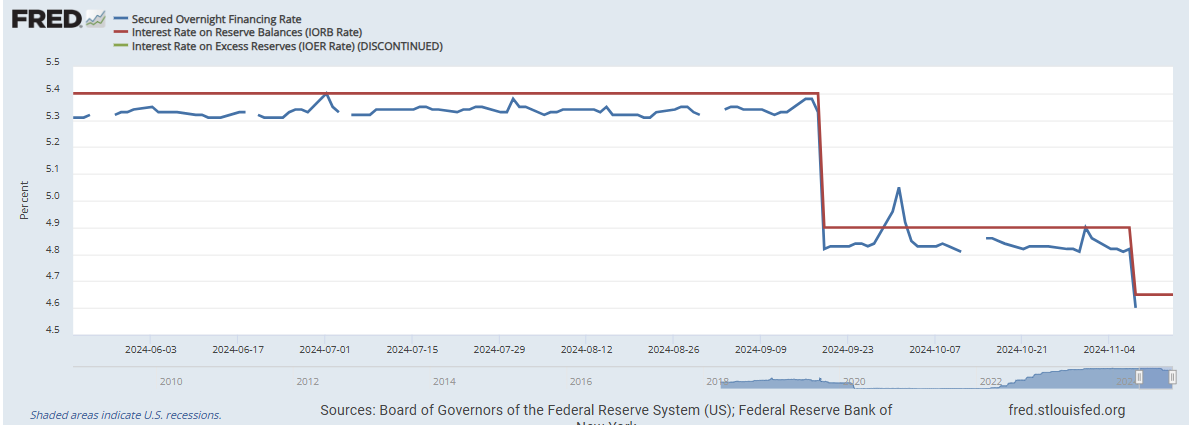Click the 2024-07-01 x-axis date label

click(x=325, y=350)
